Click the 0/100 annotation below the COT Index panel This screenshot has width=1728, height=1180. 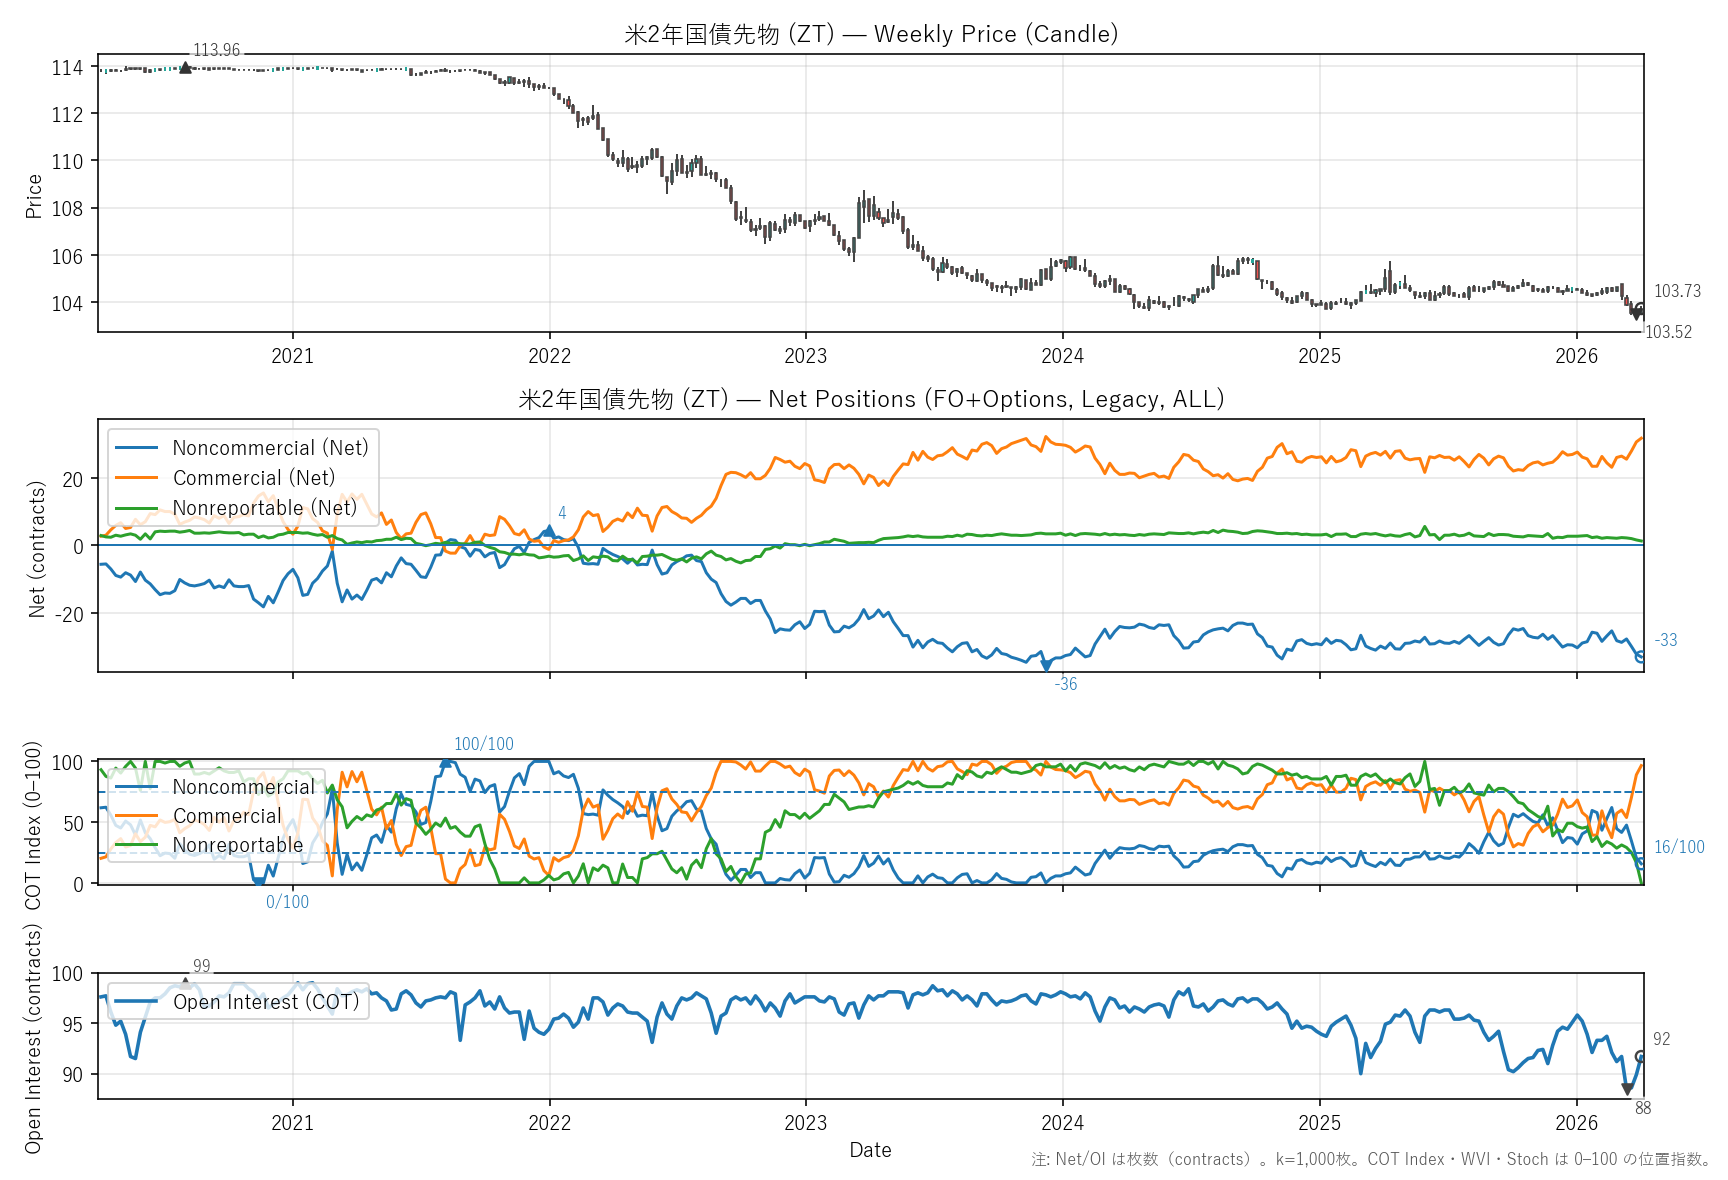tap(287, 902)
